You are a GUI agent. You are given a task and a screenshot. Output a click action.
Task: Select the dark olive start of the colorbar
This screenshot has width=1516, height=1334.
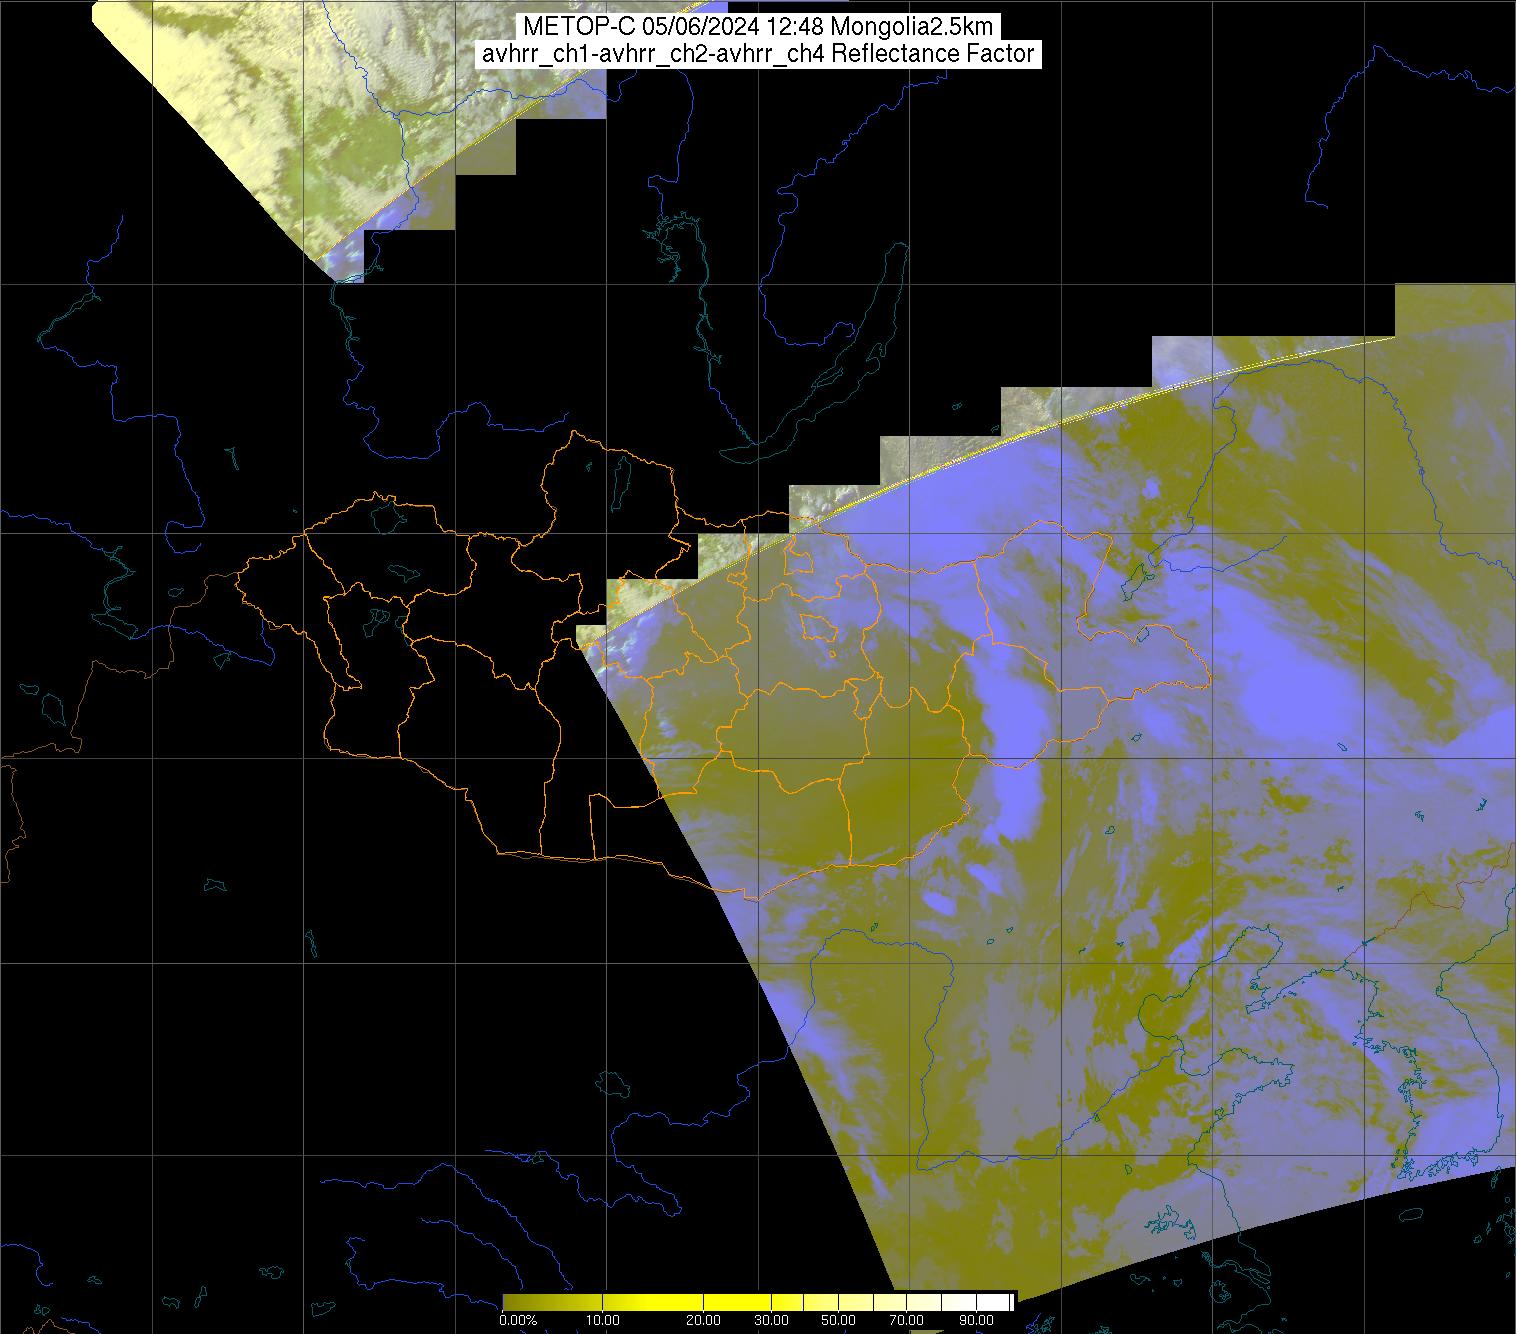[515, 1301]
